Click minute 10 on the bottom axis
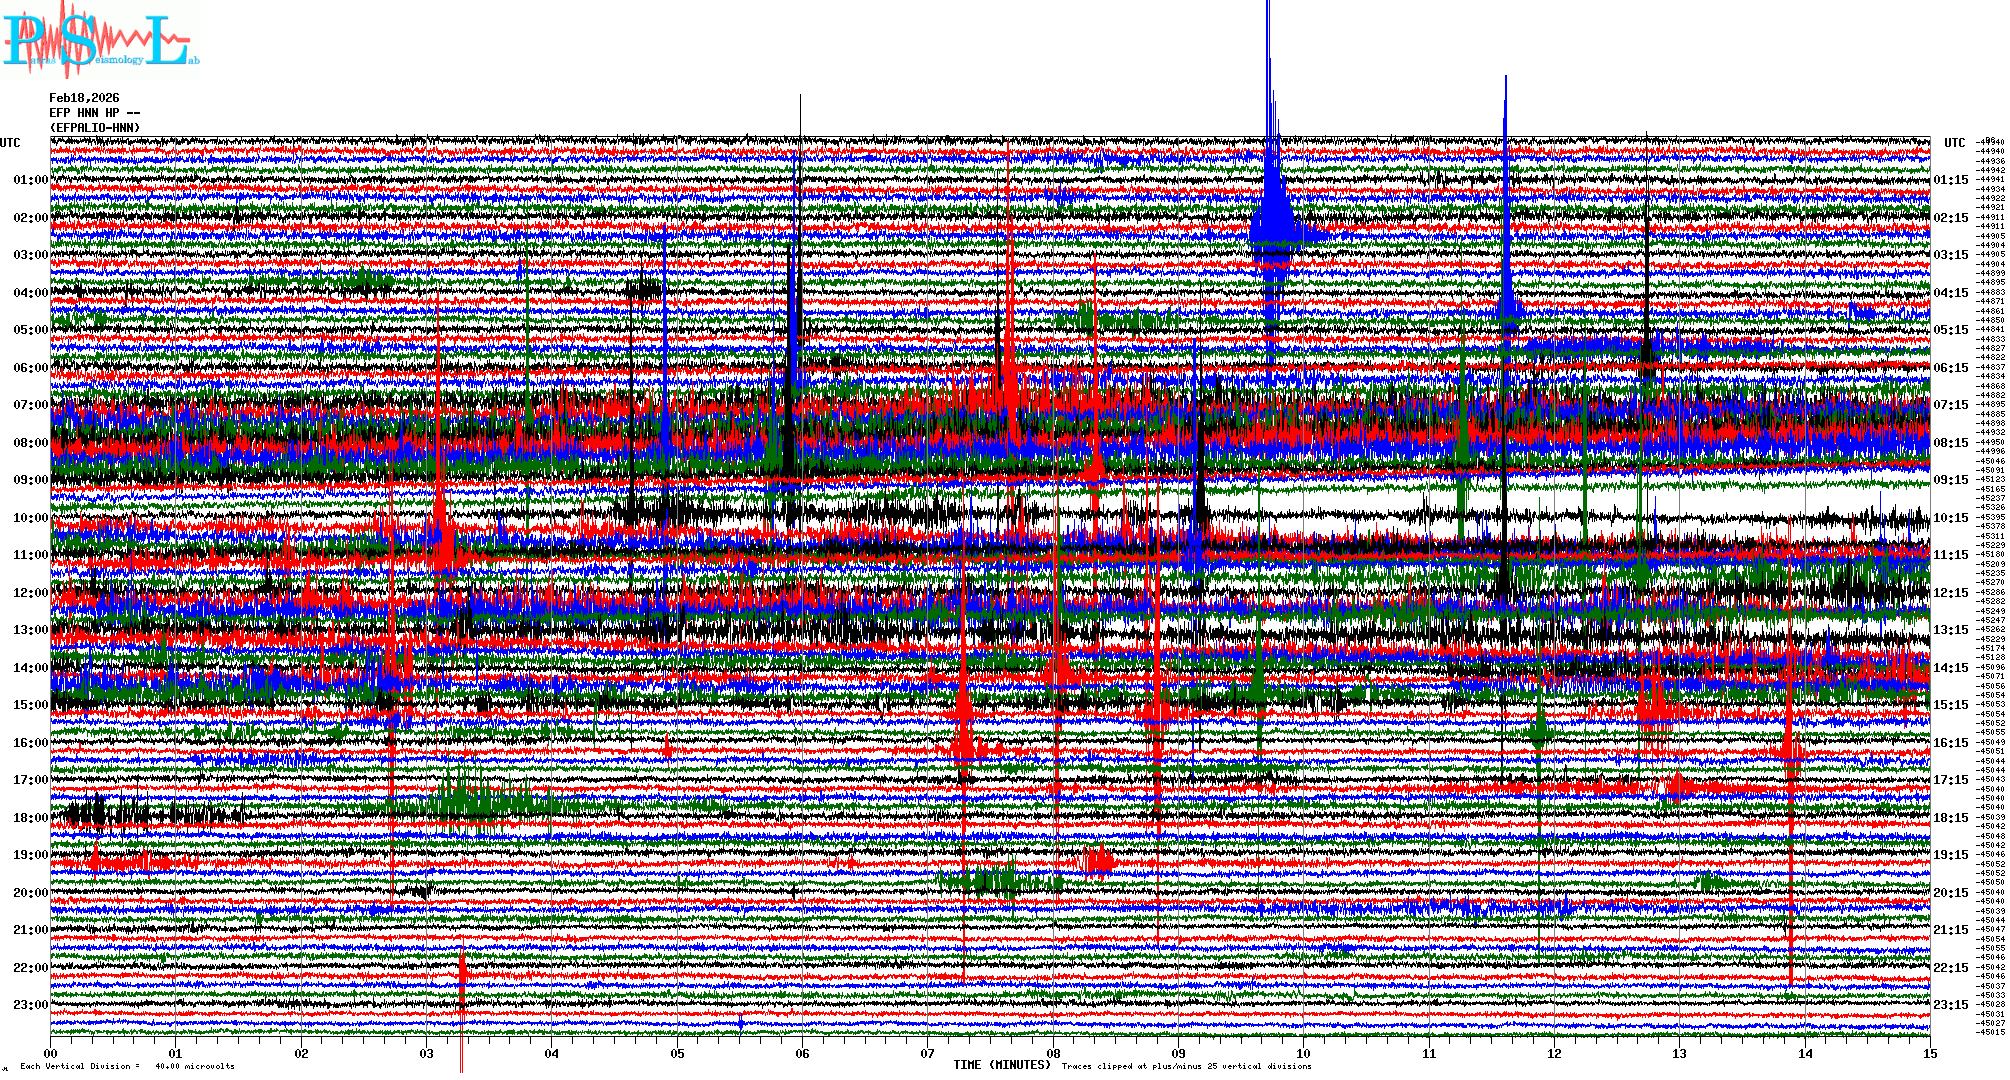 (x=1303, y=1054)
